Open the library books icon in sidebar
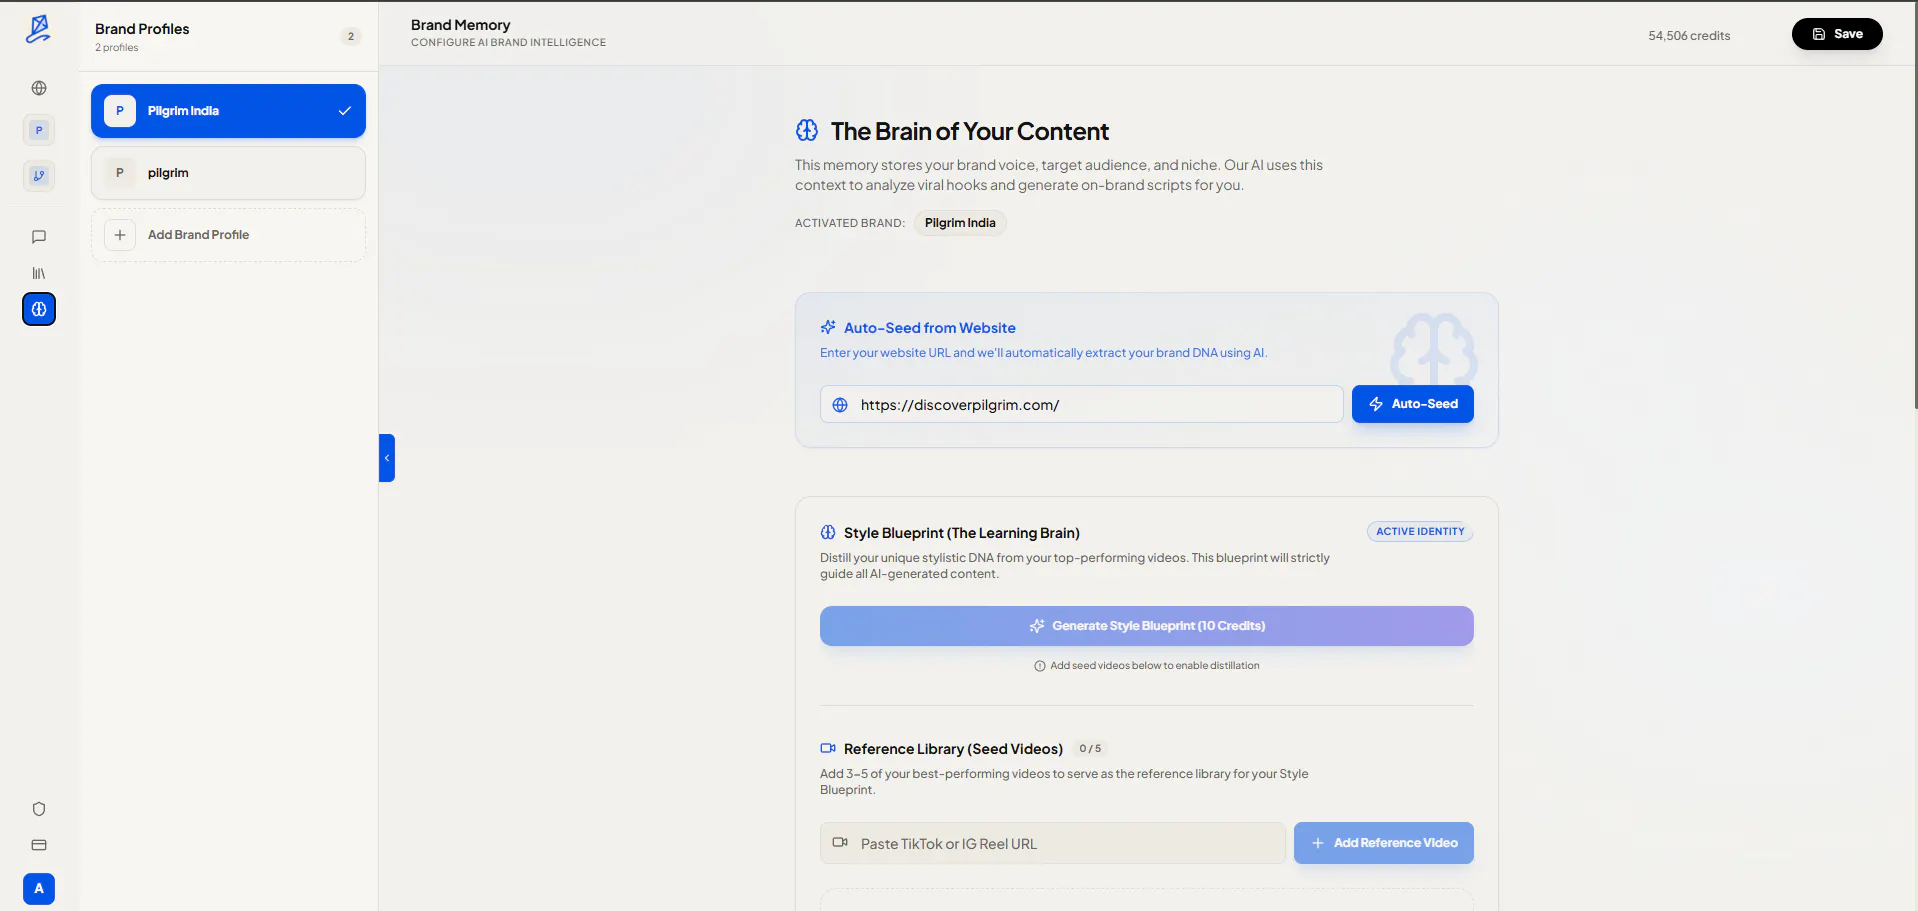This screenshot has width=1918, height=911. pos(39,273)
